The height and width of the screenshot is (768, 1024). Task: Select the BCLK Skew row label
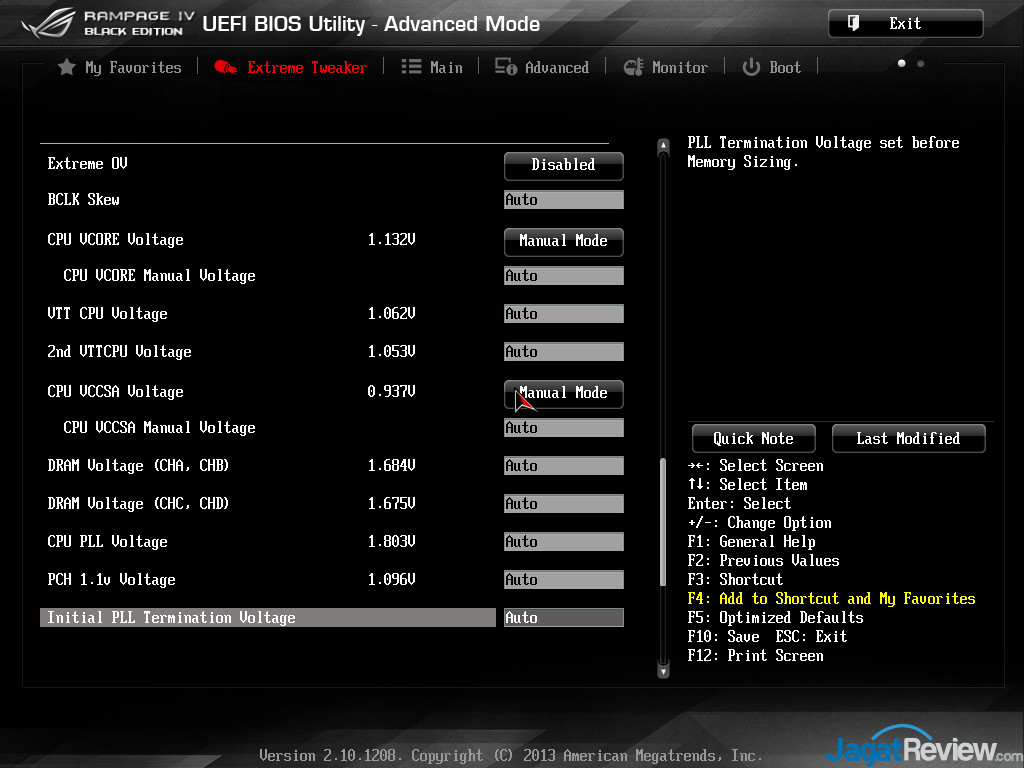click(x=84, y=199)
